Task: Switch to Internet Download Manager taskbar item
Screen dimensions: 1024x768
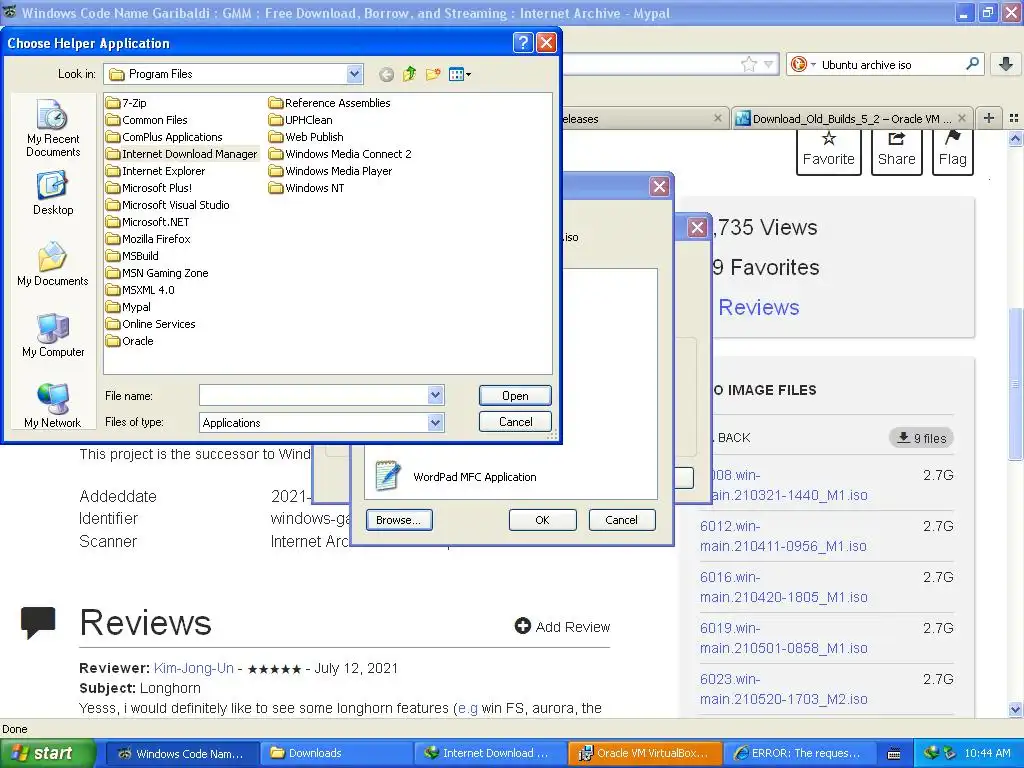Action: 490,753
